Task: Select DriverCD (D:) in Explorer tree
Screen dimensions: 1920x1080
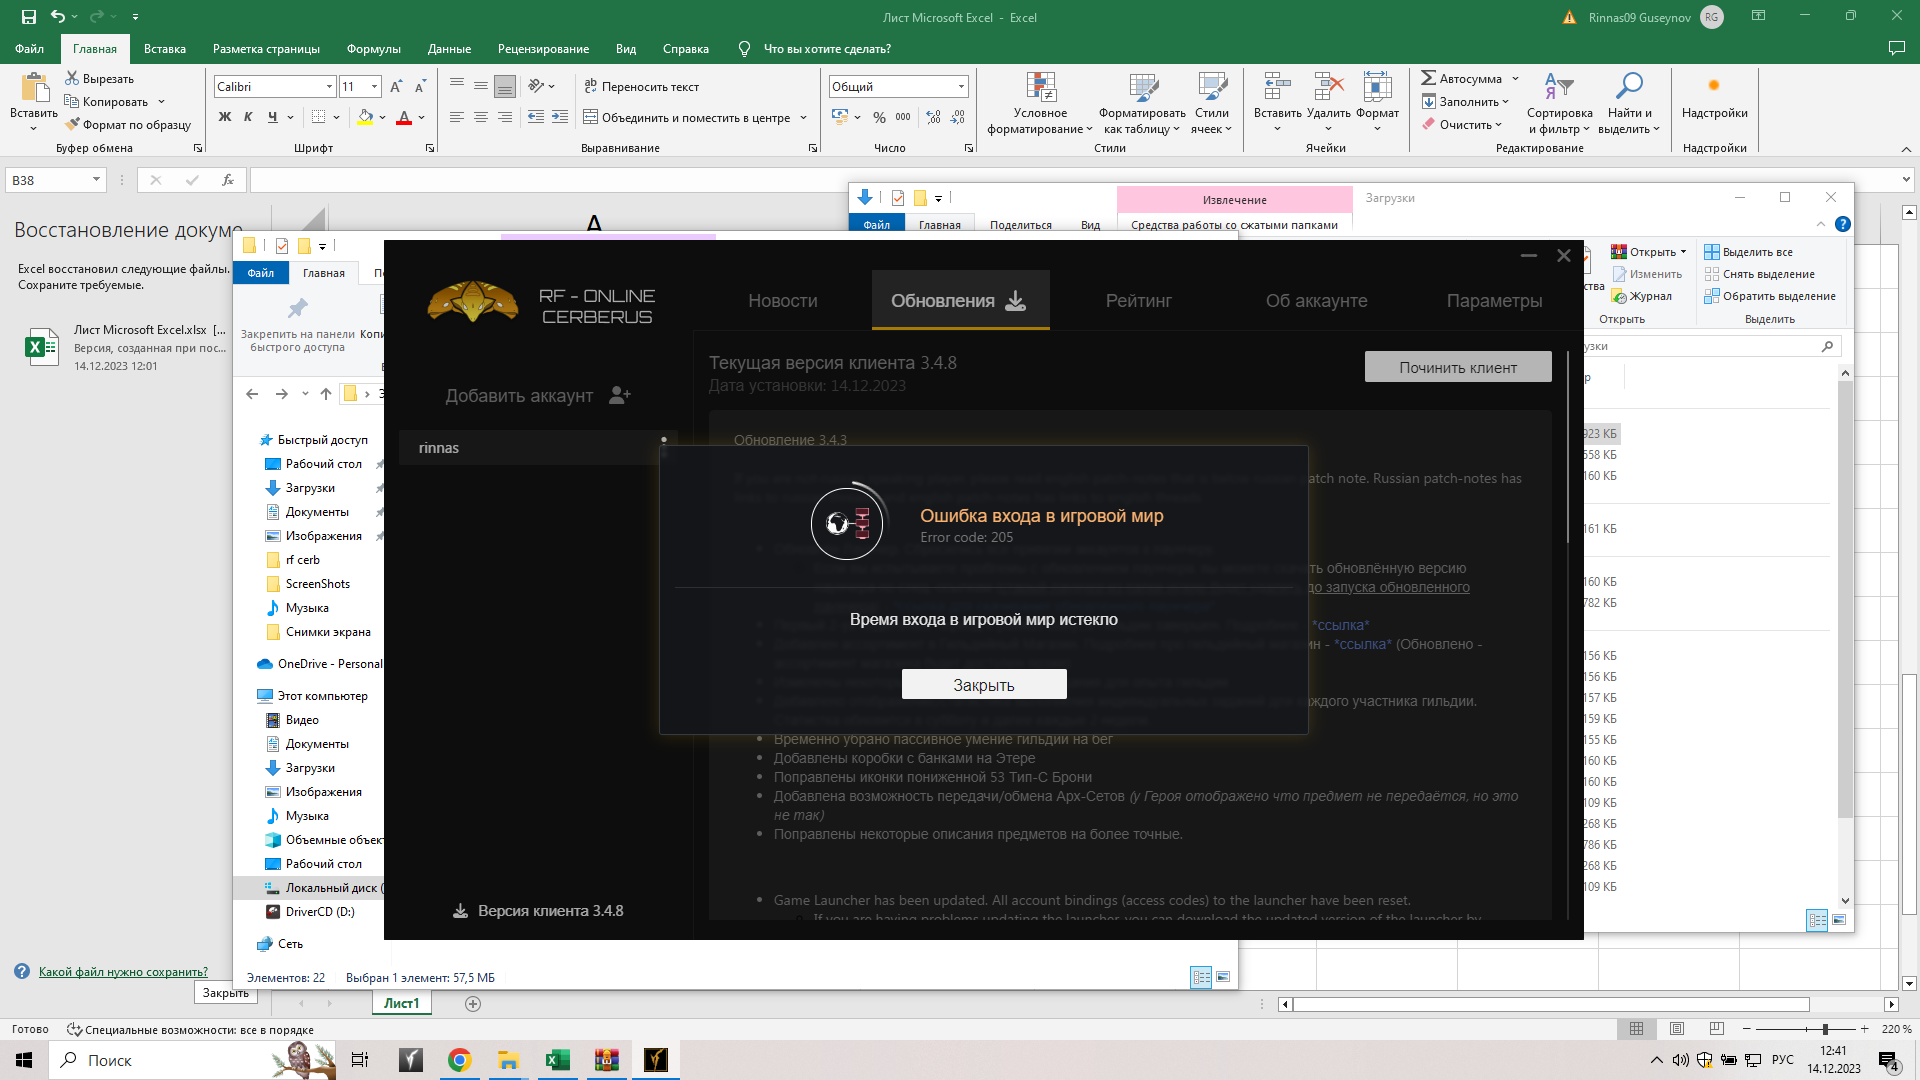Action: (x=320, y=912)
